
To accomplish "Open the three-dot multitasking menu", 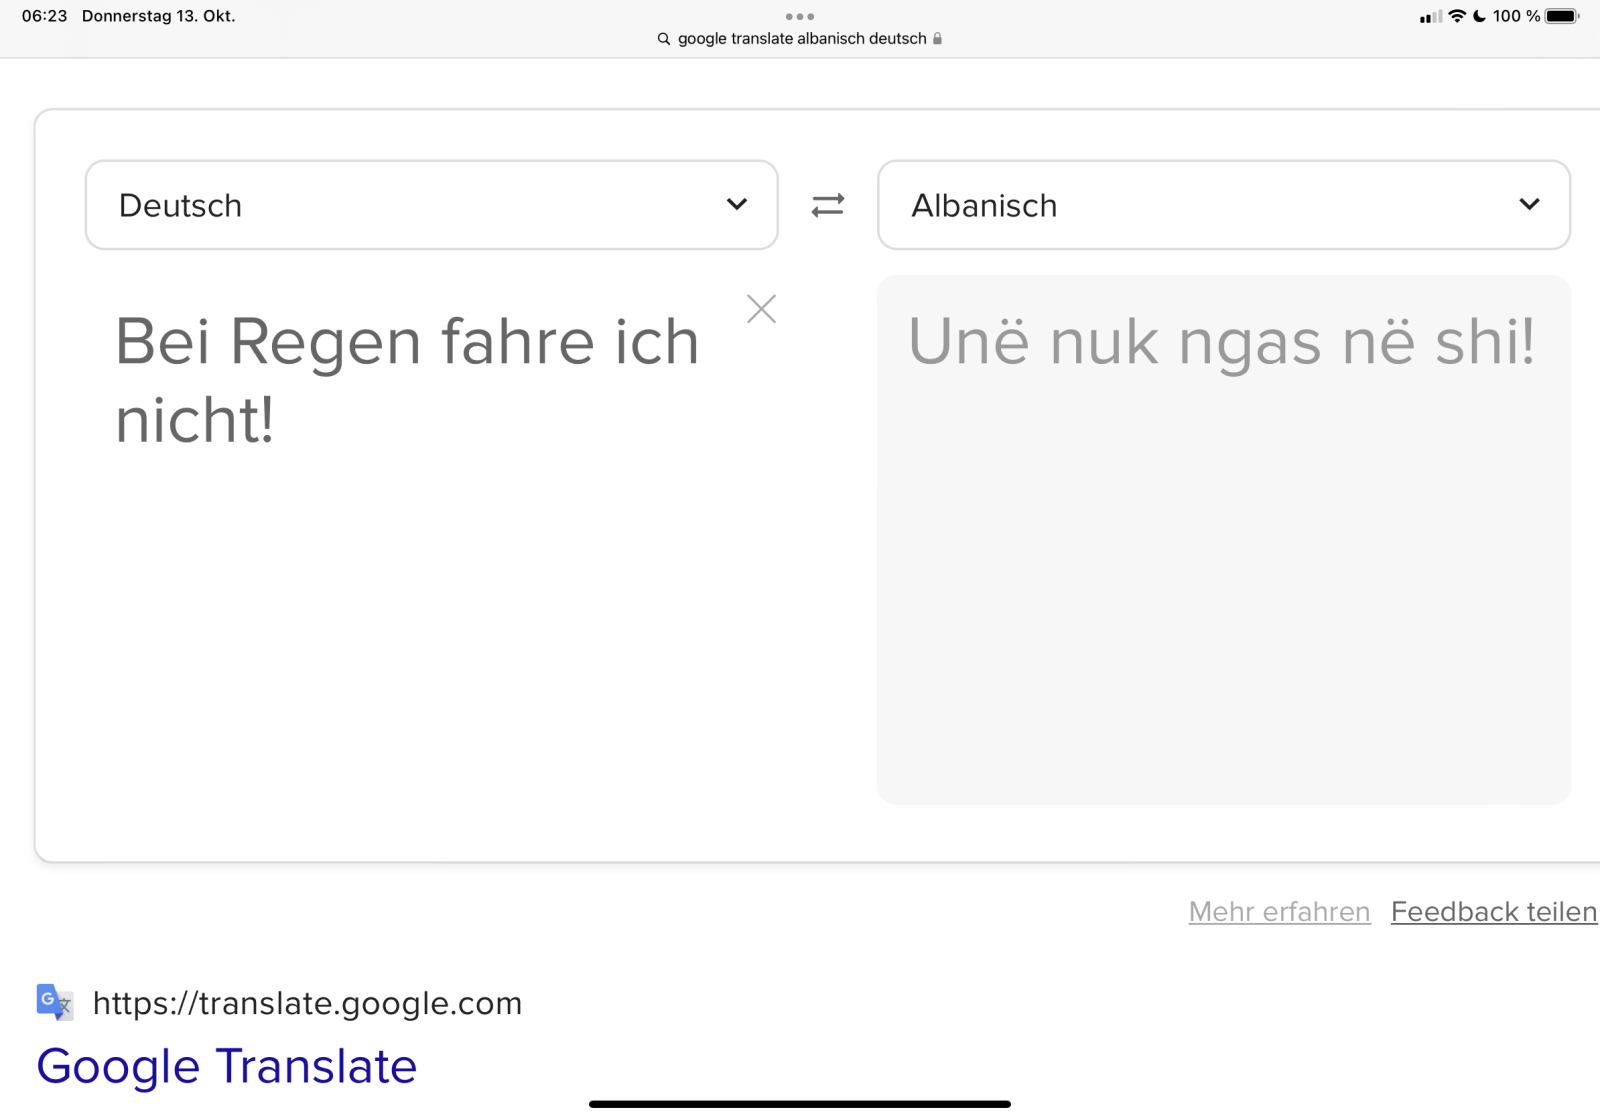I will [799, 16].
